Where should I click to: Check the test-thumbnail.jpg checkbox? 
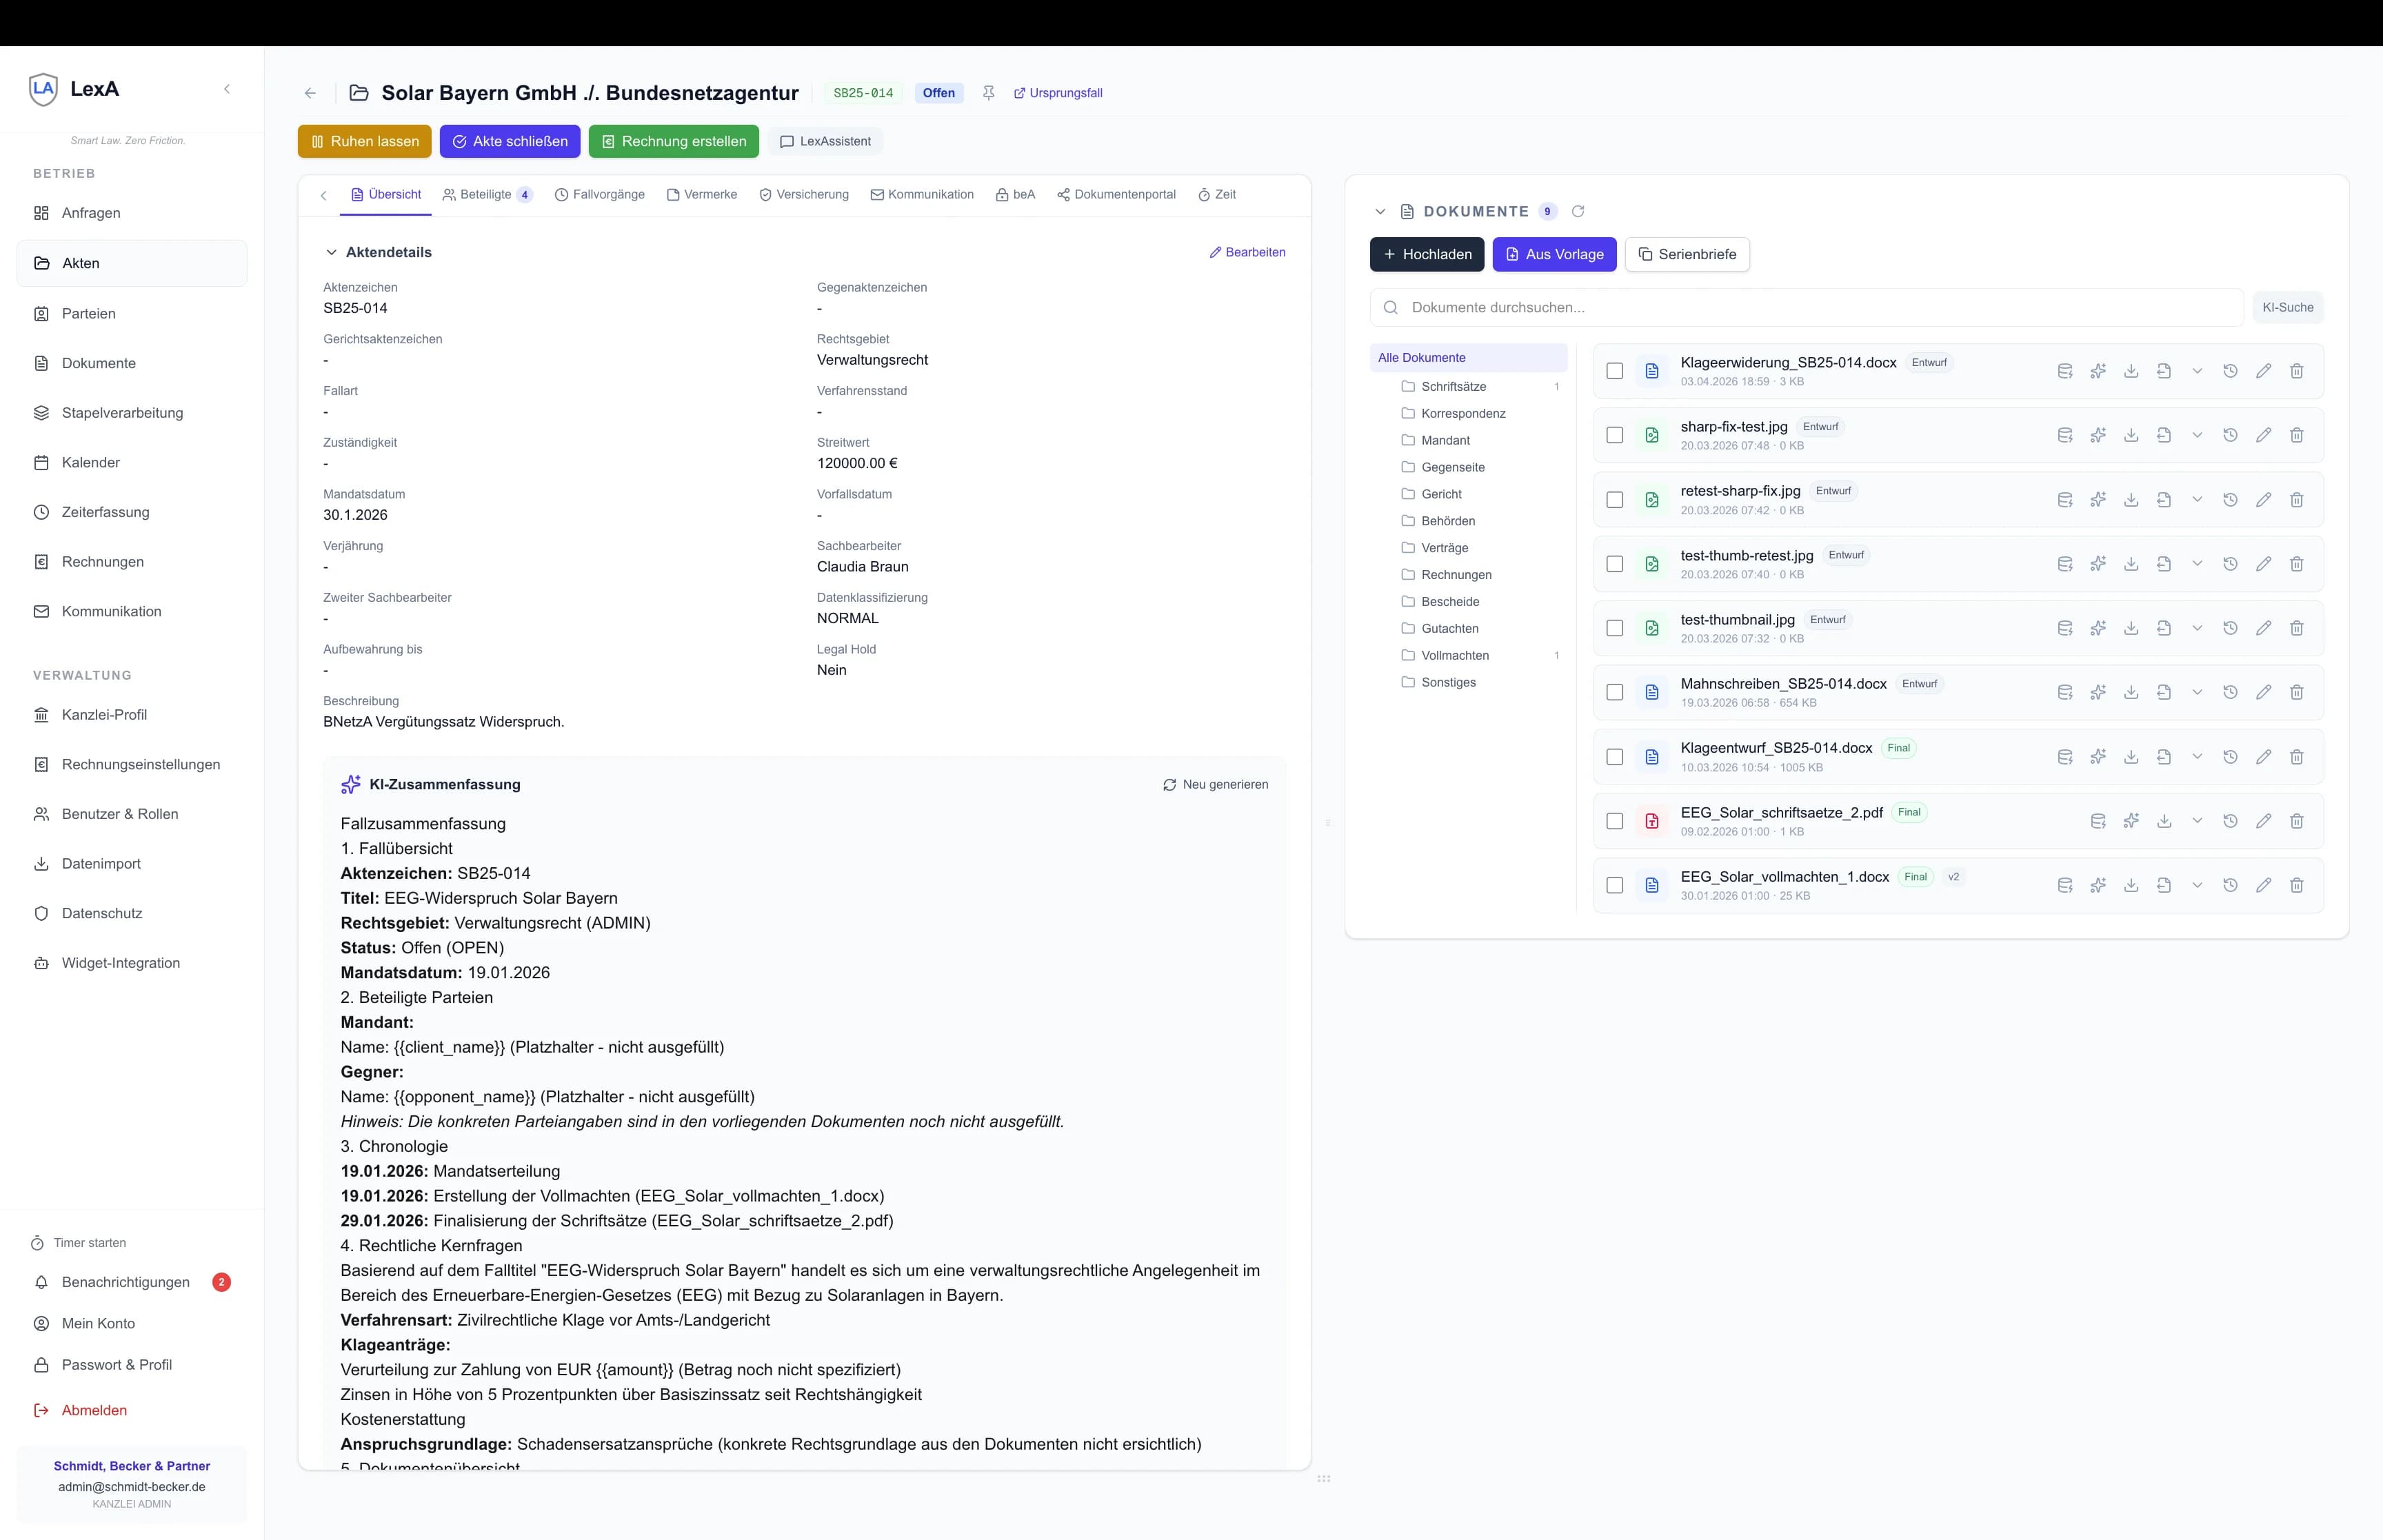pos(1615,628)
